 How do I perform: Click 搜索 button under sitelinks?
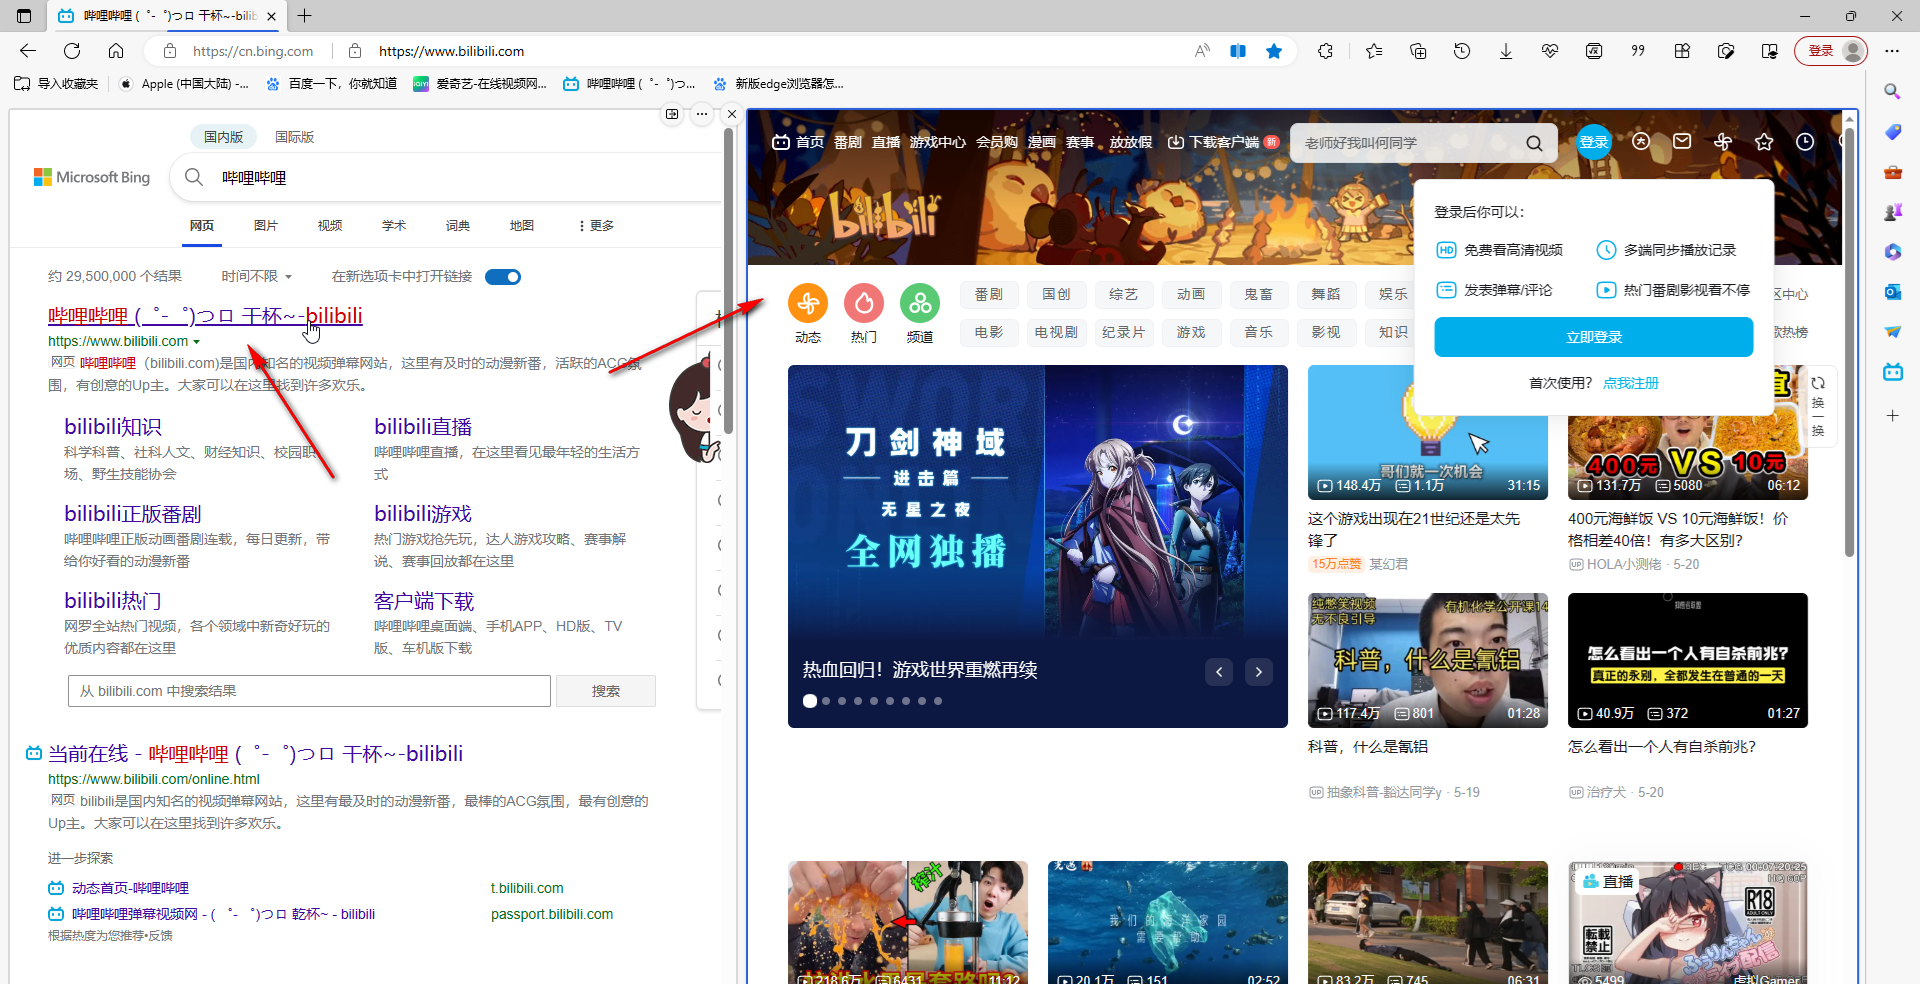(605, 691)
